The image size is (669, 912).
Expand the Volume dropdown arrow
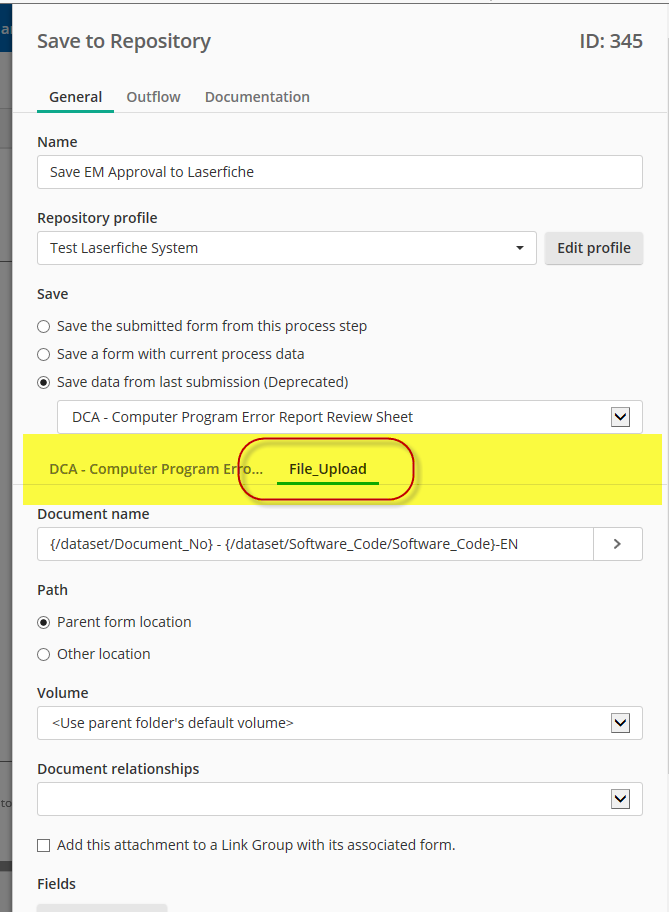point(621,723)
